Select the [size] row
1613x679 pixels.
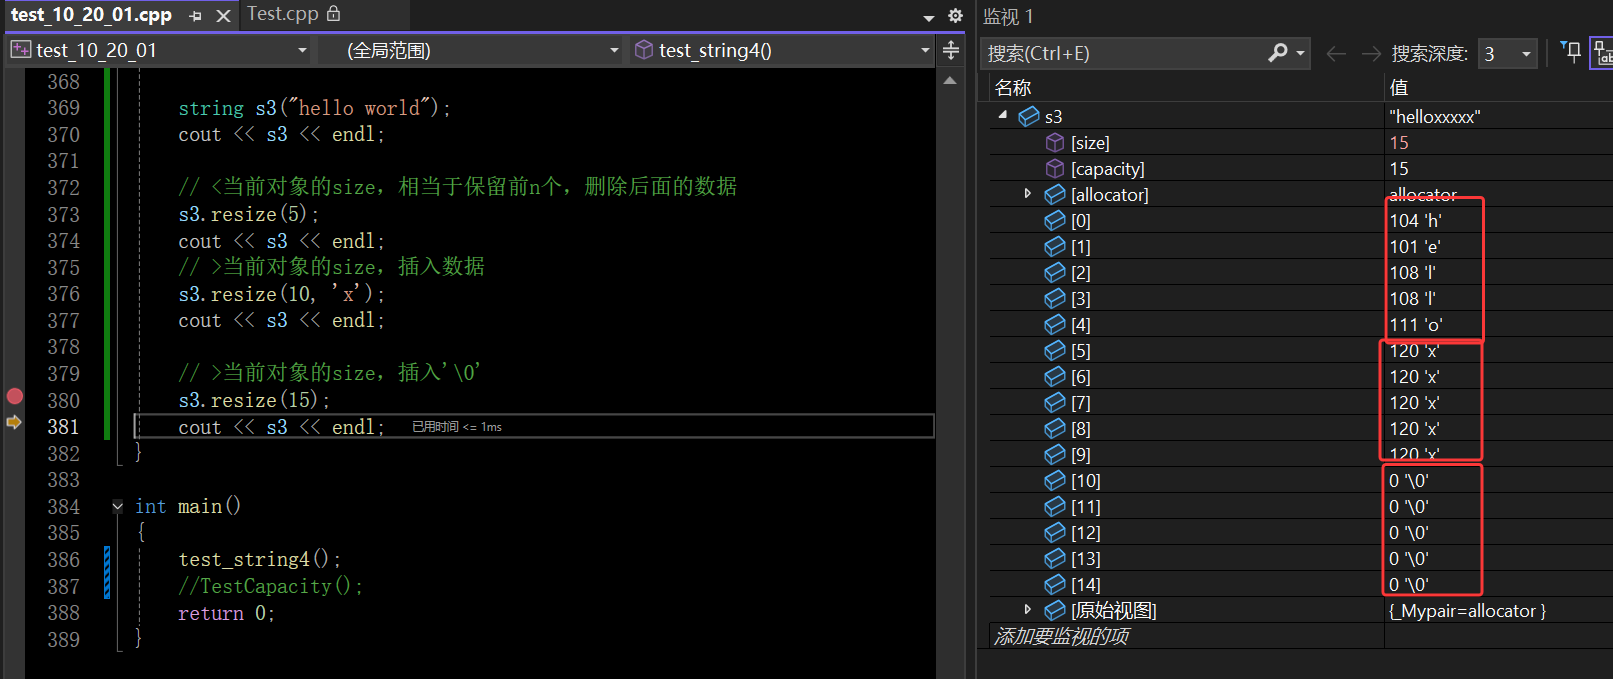coord(1300,143)
